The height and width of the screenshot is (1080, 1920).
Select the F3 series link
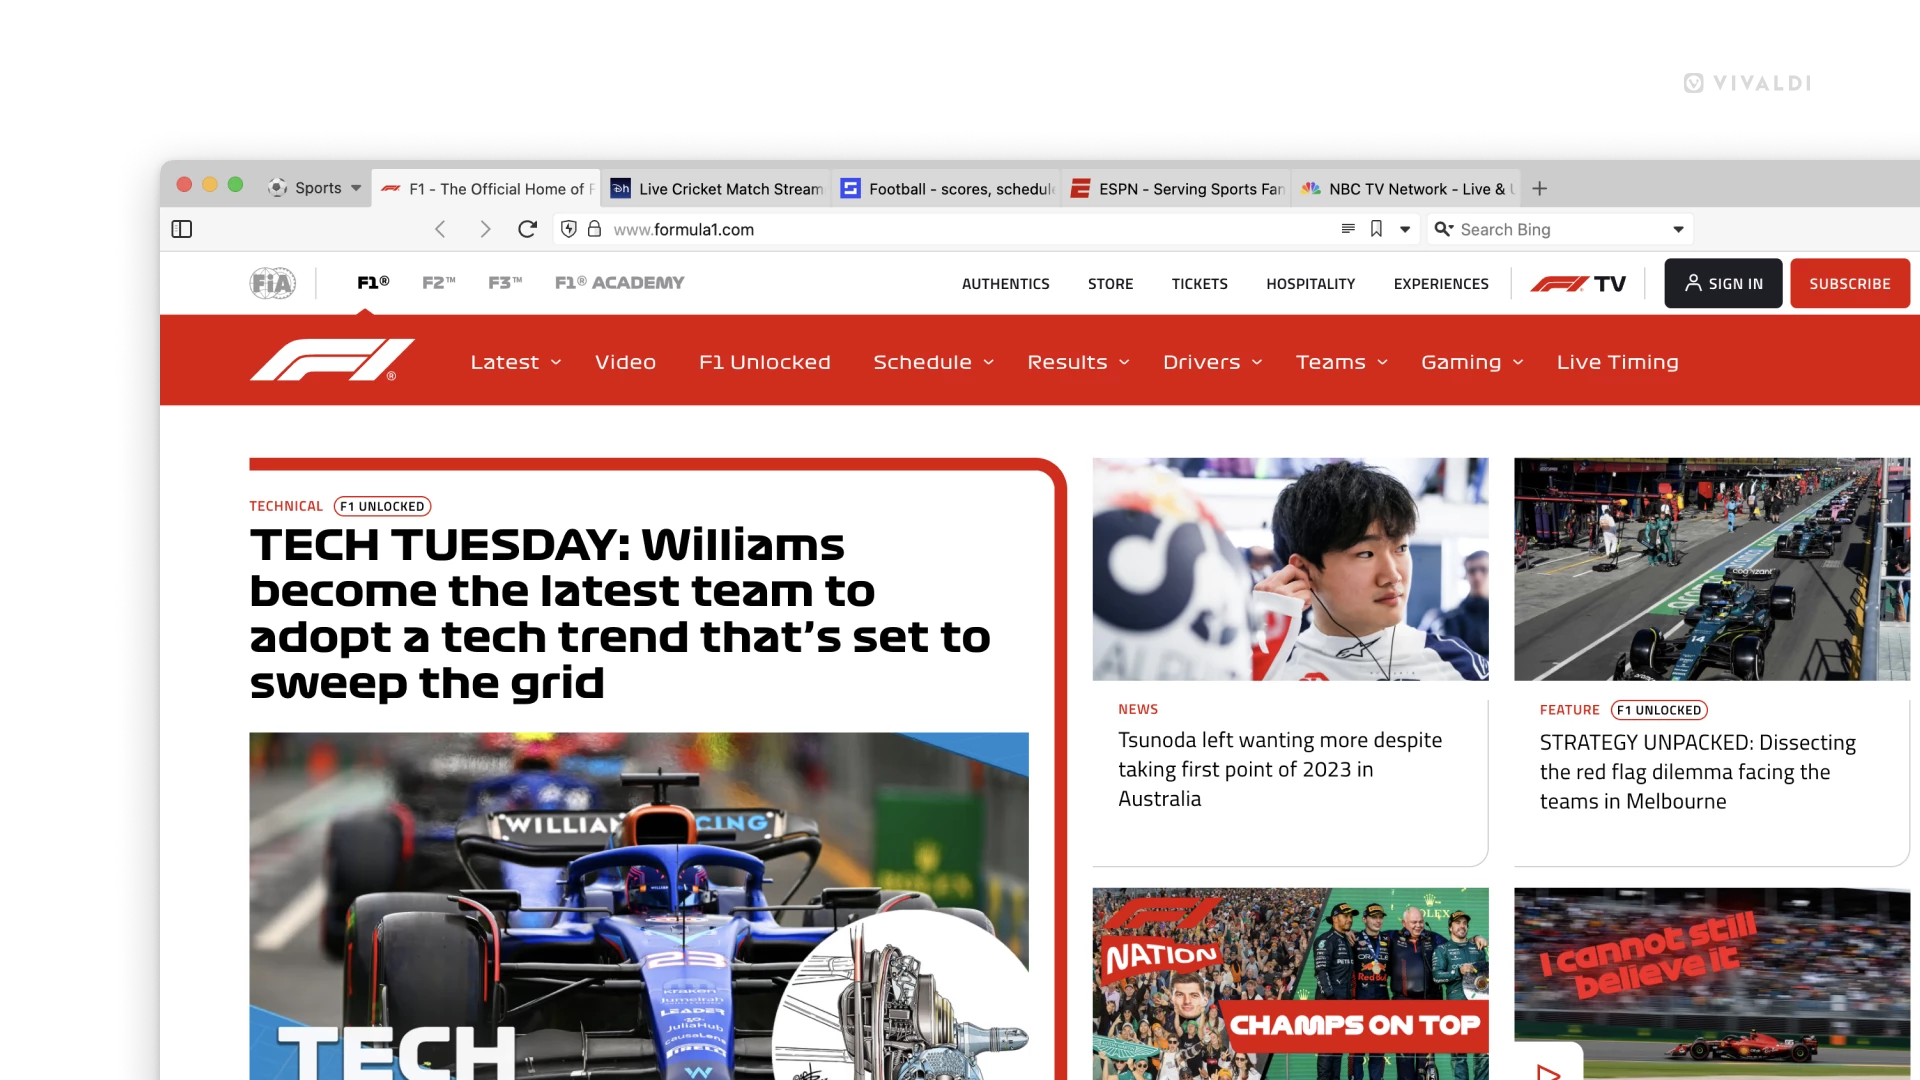(x=505, y=283)
